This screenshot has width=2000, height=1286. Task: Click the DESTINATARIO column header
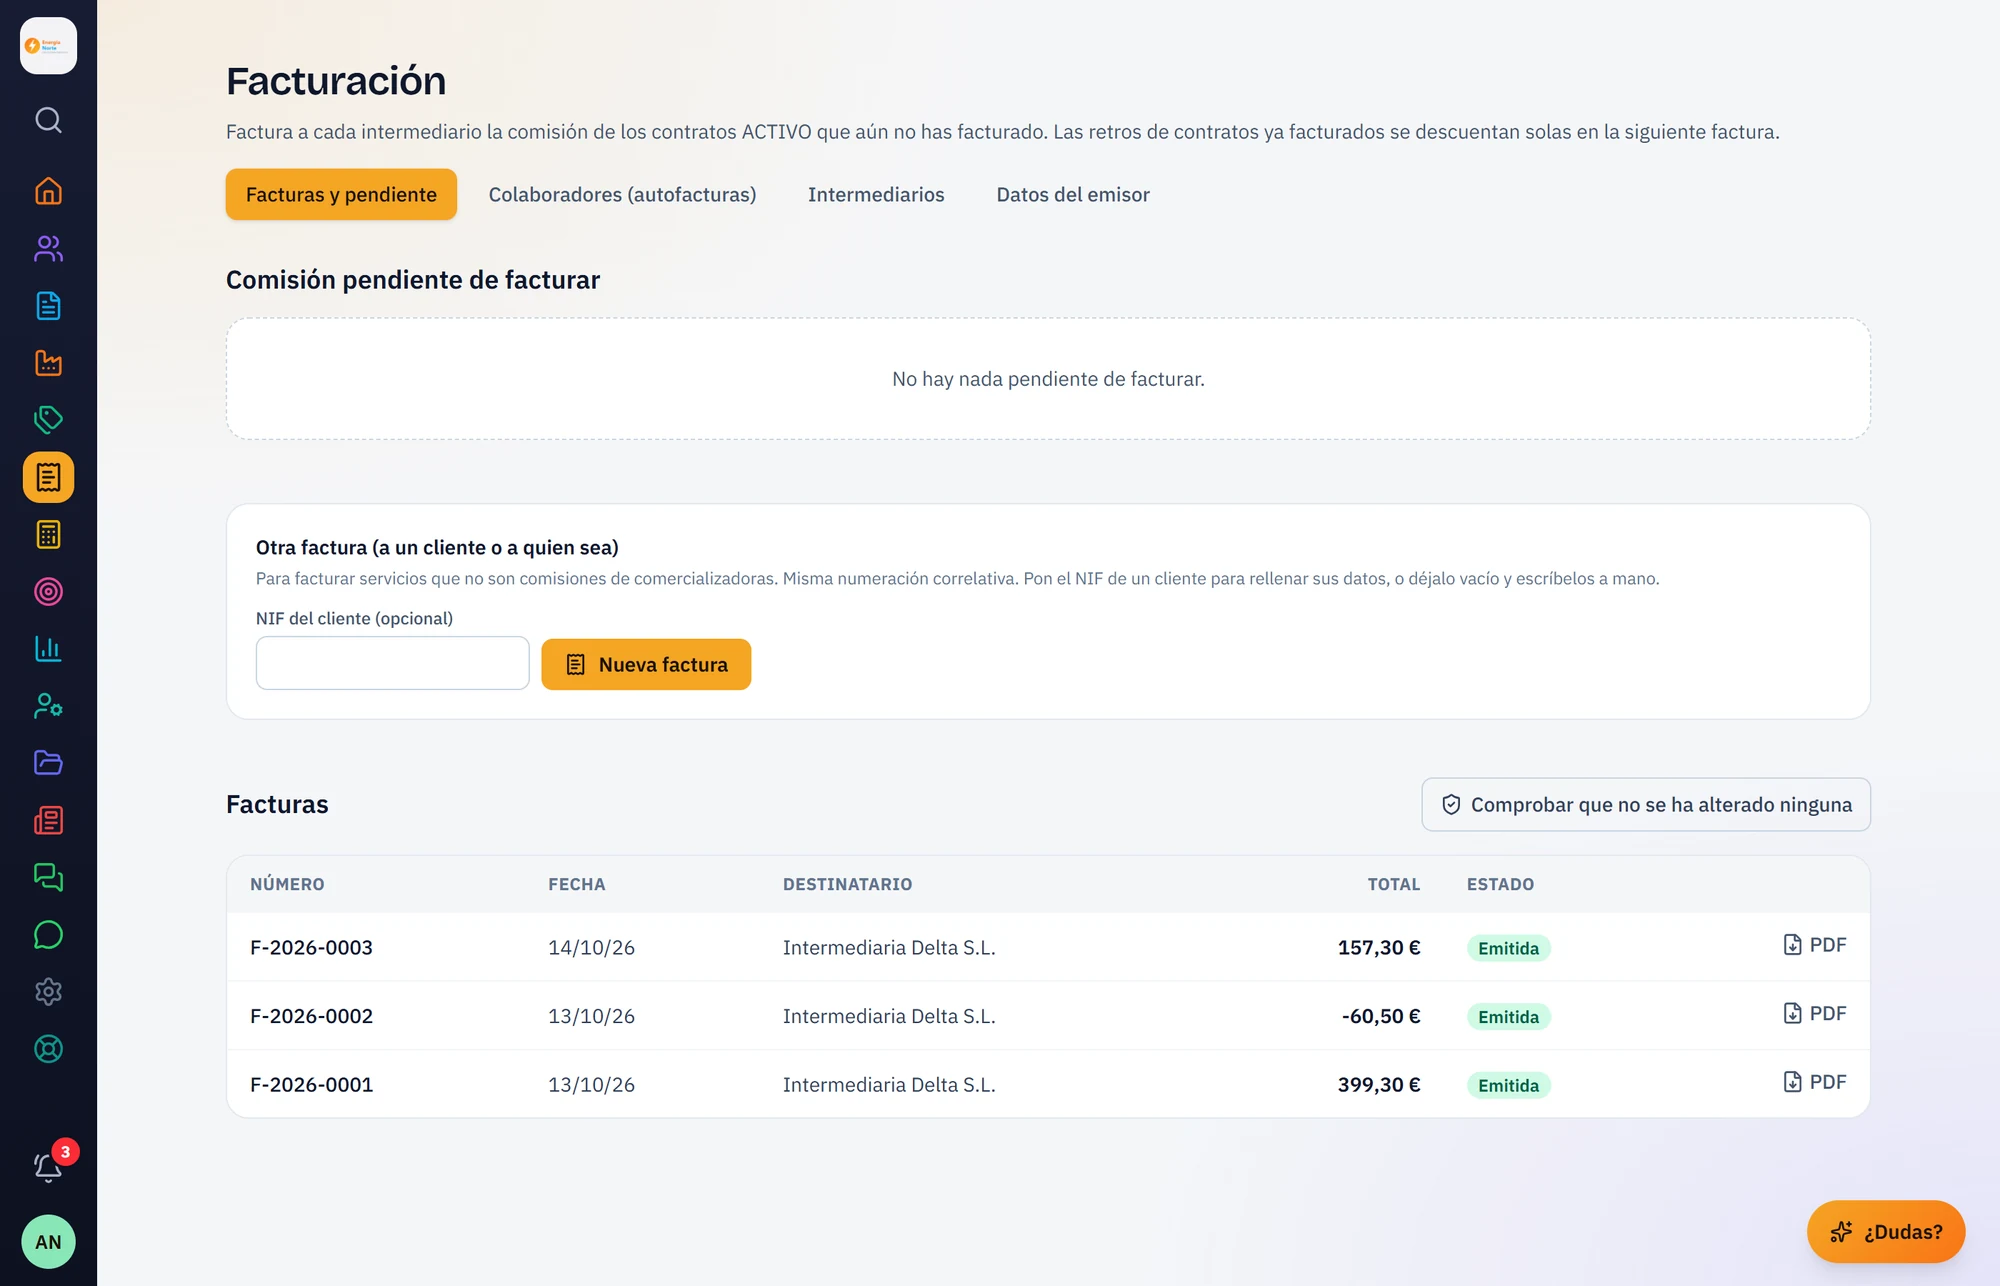(x=847, y=884)
